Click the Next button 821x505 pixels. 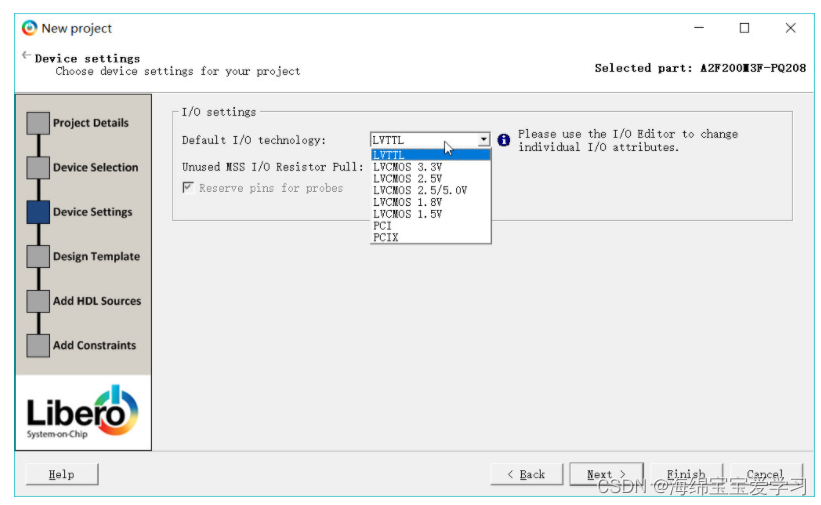pyautogui.click(x=606, y=474)
